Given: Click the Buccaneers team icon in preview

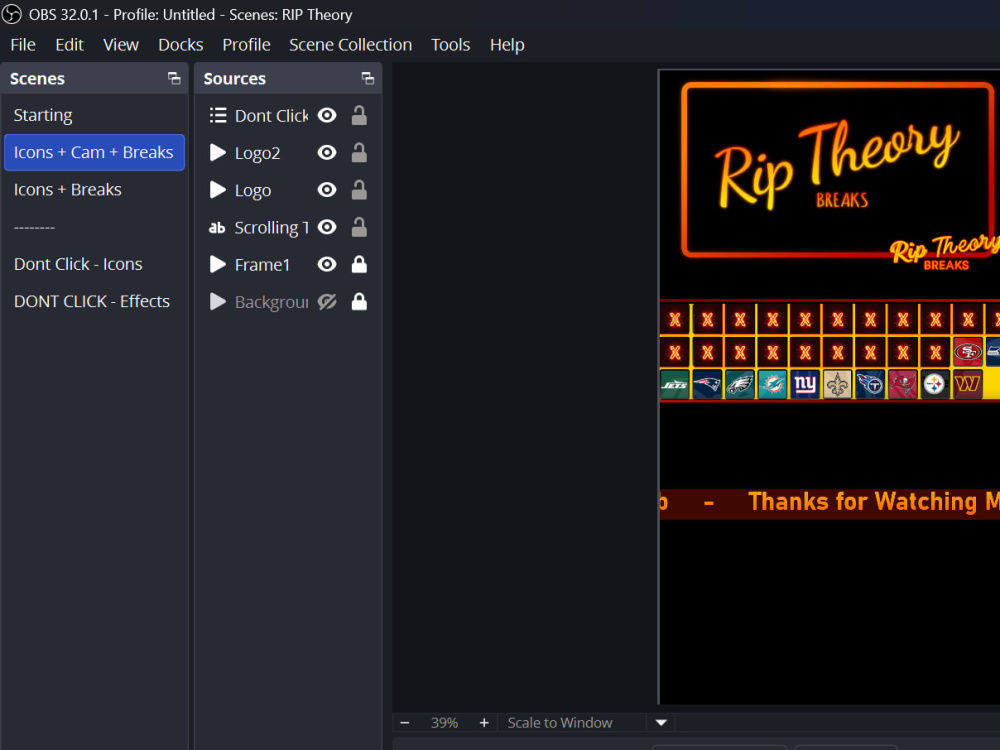Looking at the screenshot, I should (x=902, y=385).
